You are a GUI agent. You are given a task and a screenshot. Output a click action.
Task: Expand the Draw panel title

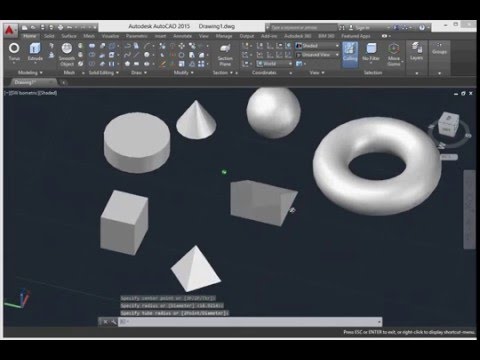pyautogui.click(x=139, y=72)
